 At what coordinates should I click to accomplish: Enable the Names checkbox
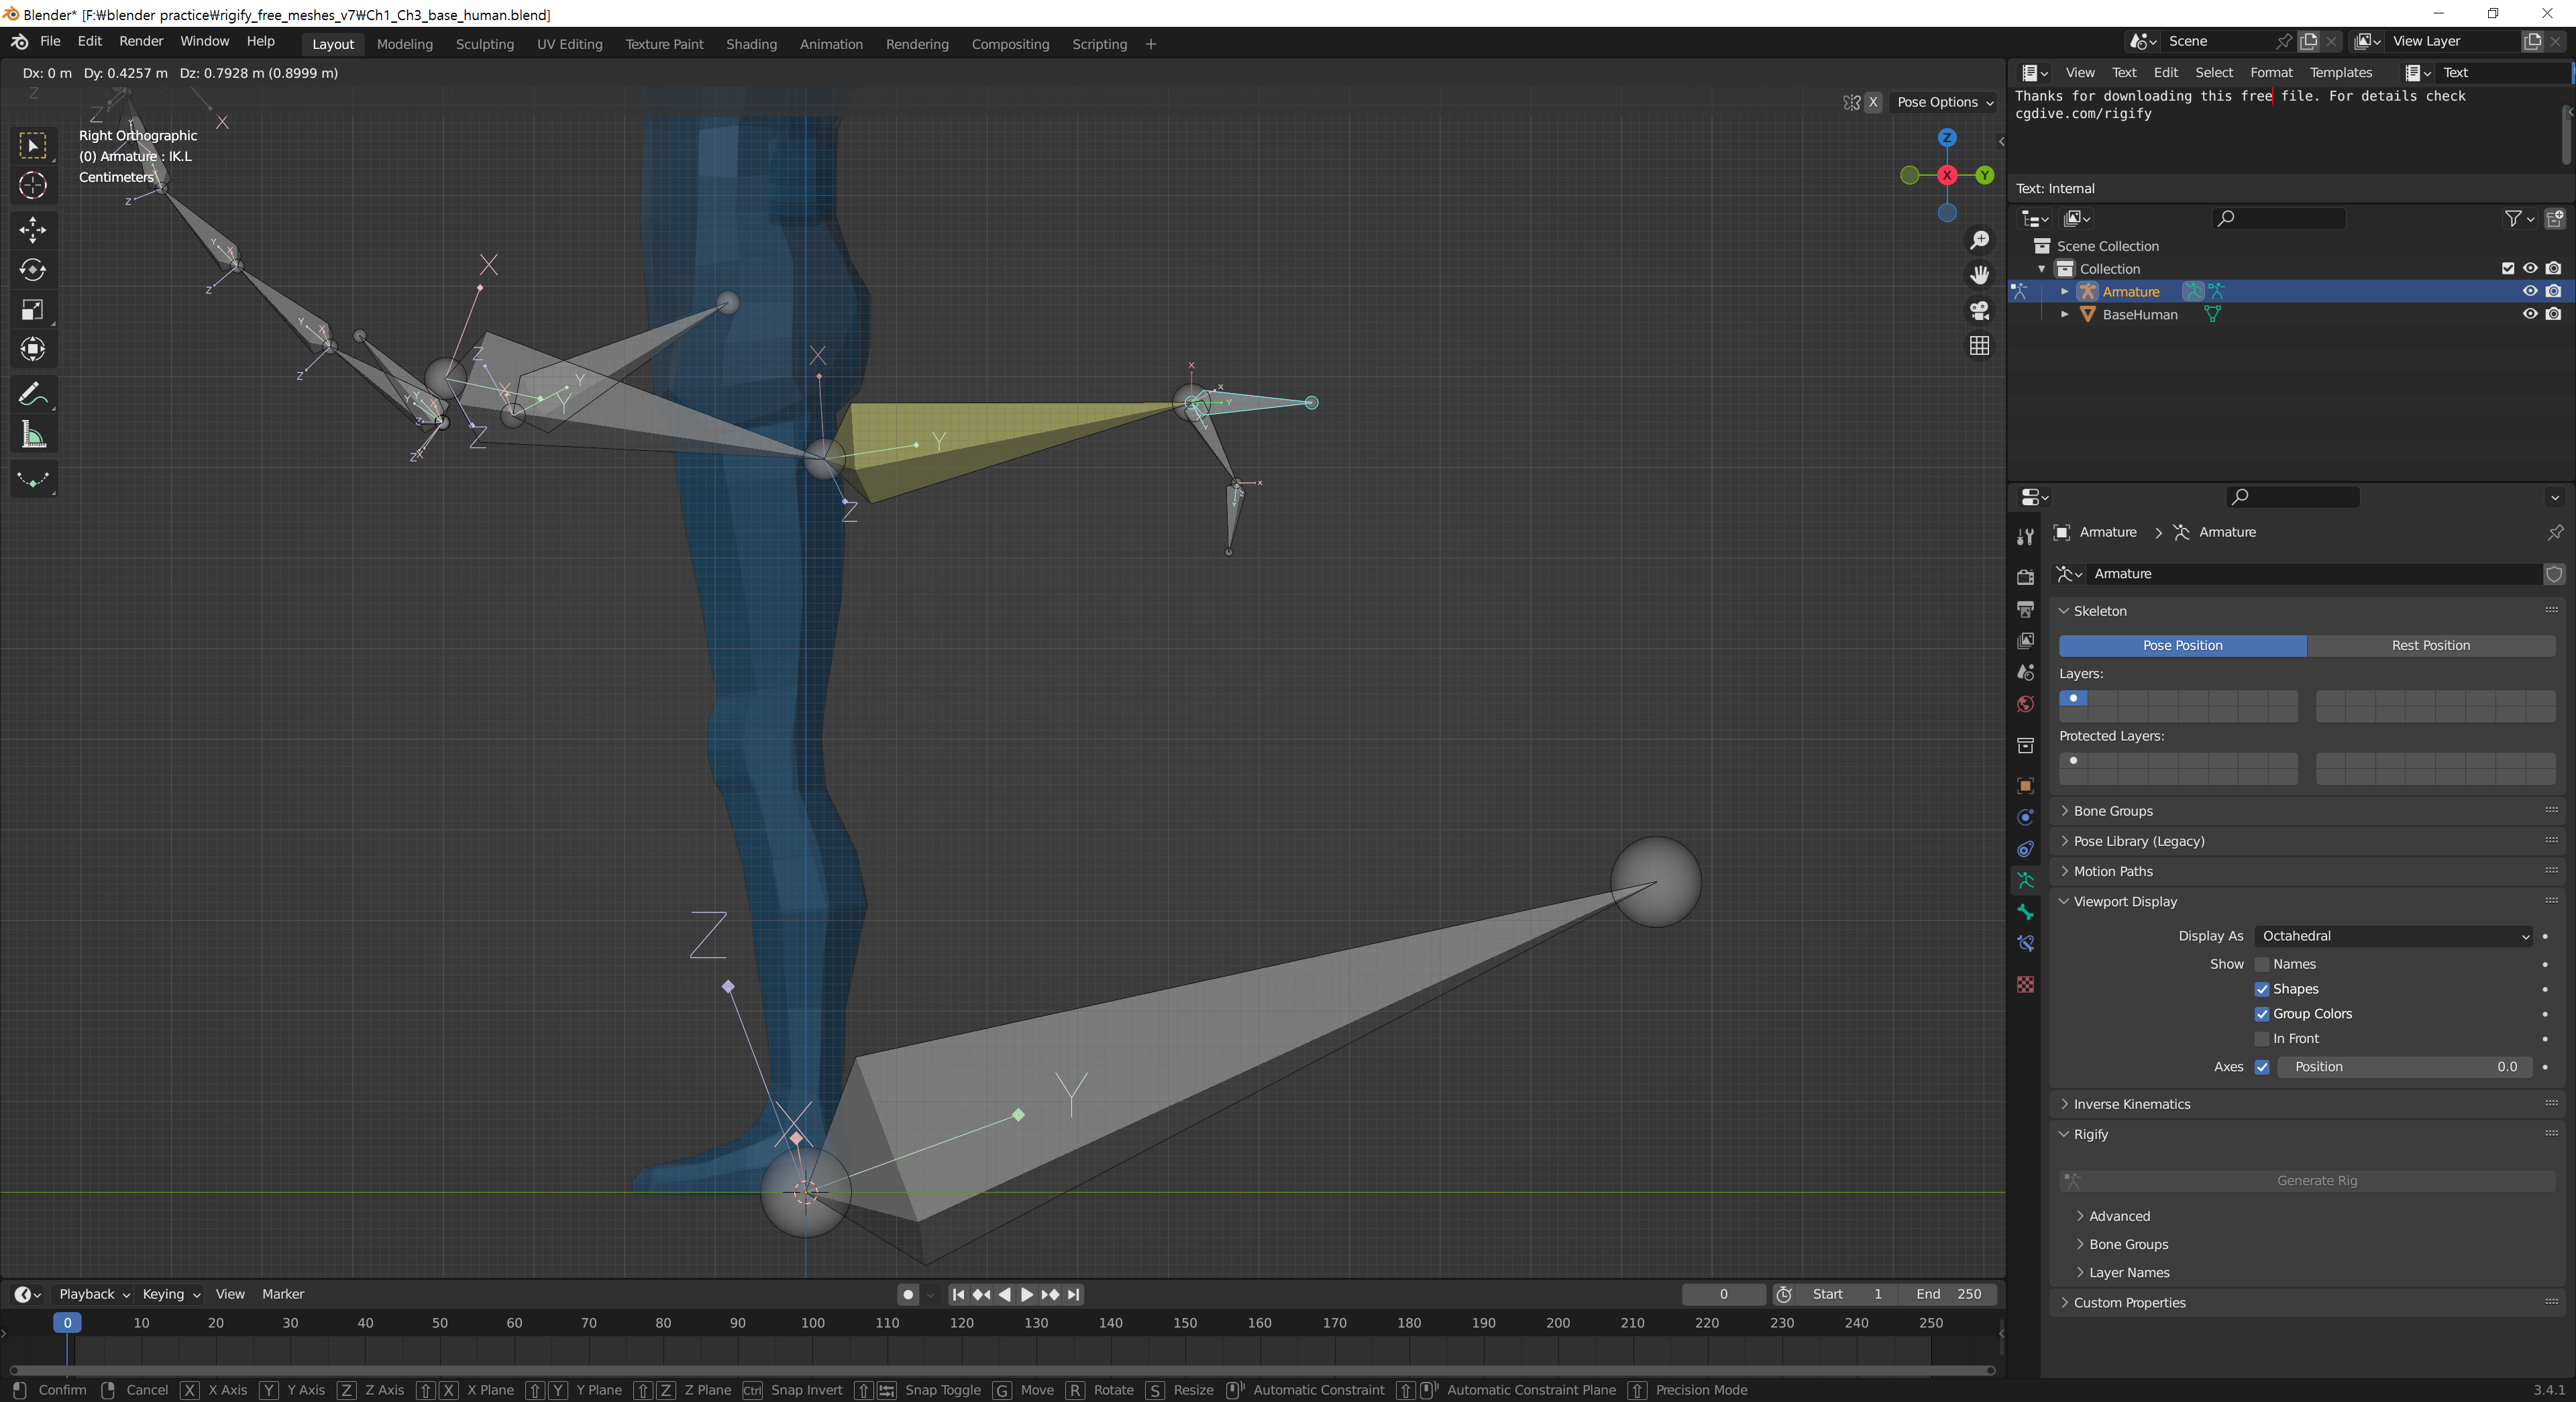2262,964
